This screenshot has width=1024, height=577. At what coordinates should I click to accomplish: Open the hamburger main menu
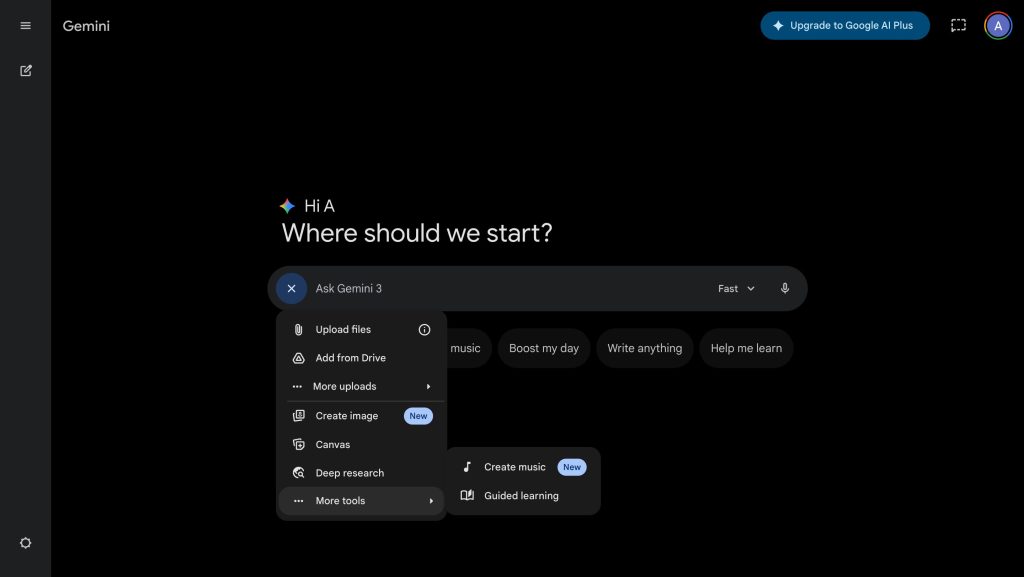(26, 26)
